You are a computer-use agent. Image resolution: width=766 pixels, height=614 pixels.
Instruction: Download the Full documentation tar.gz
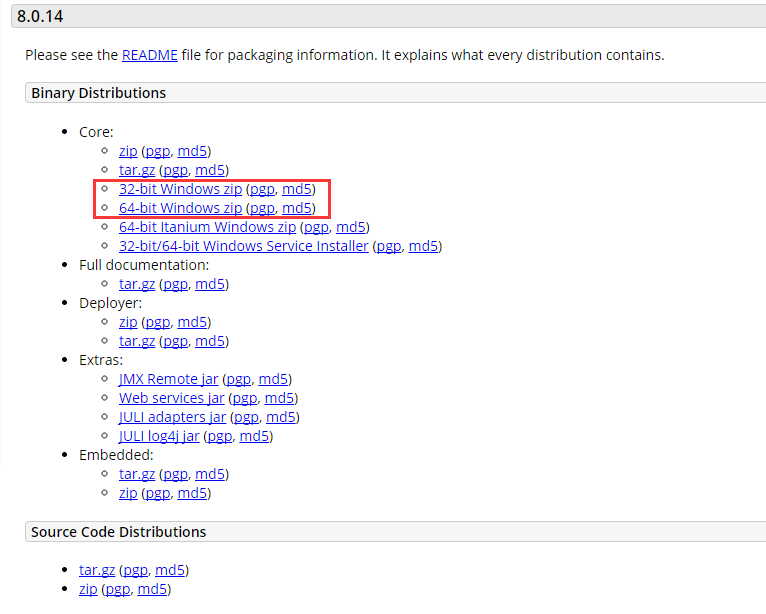[x=137, y=284]
